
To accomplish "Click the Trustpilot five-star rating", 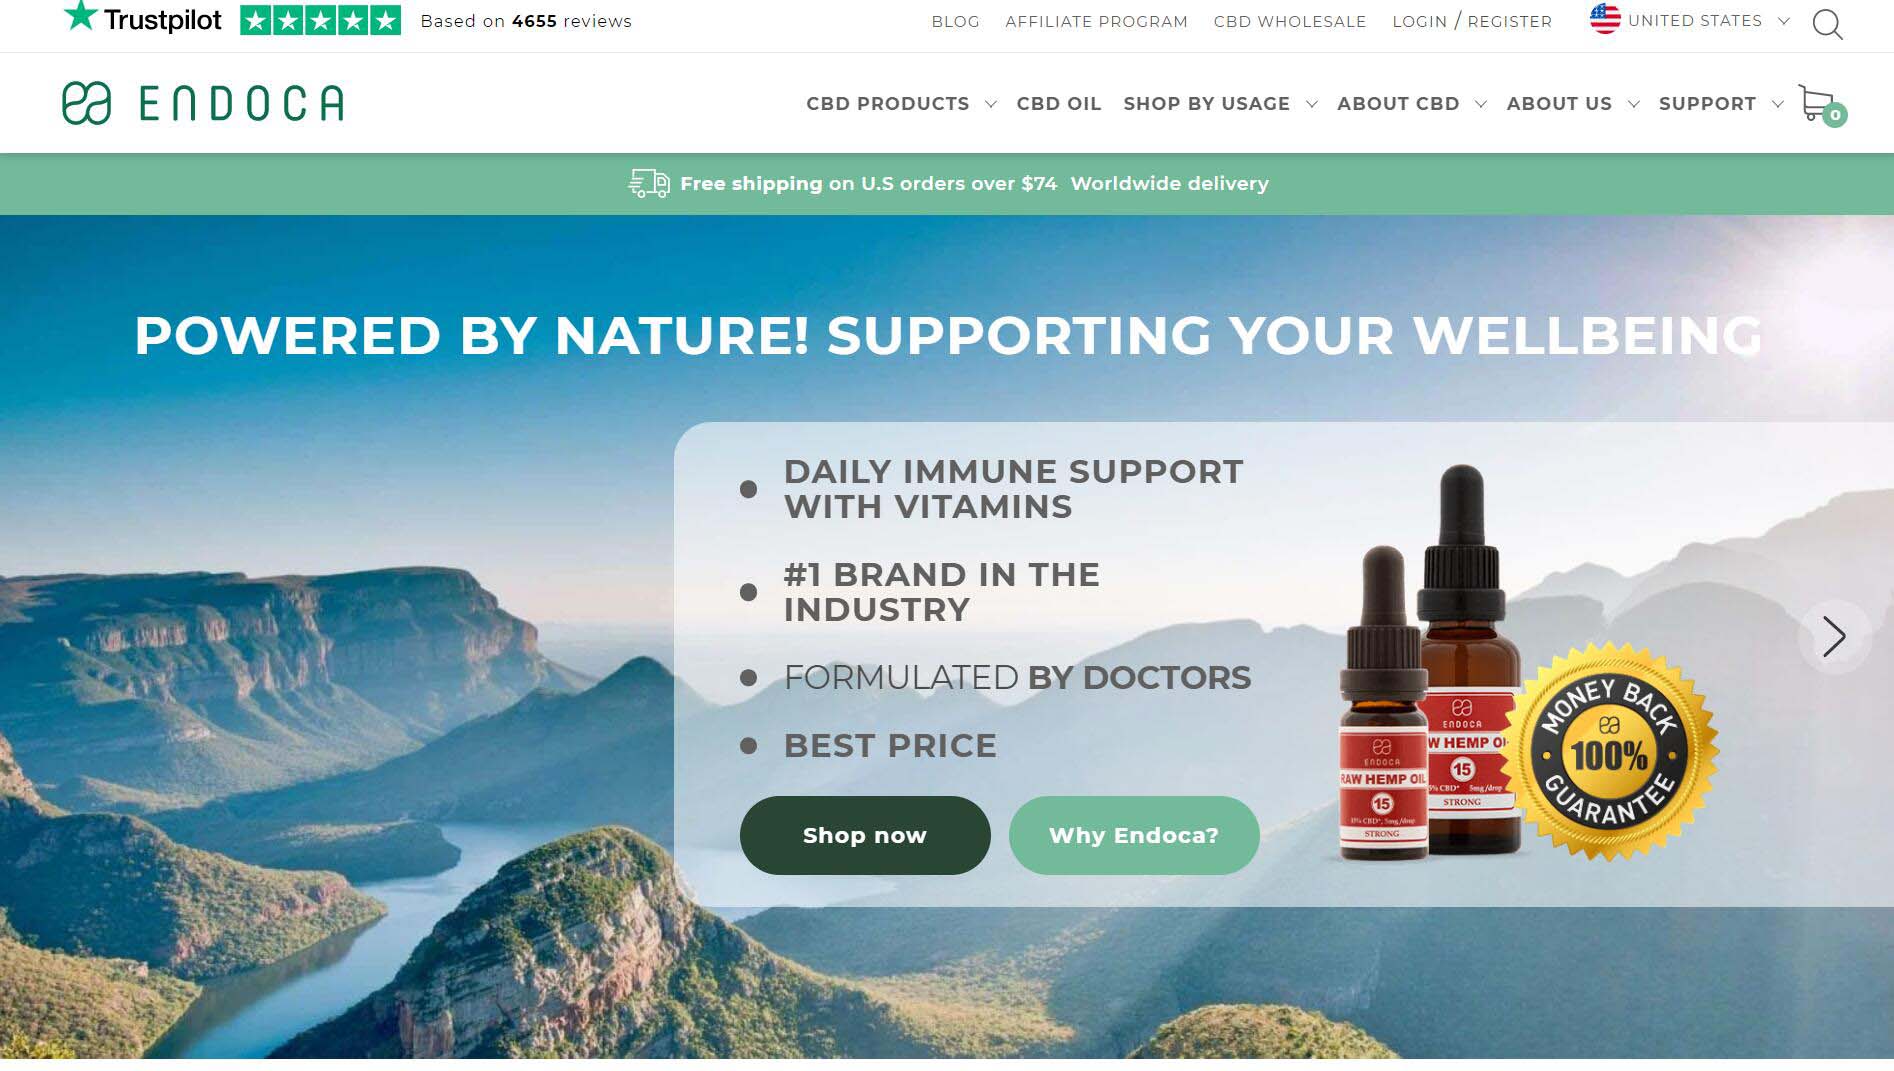I will click(x=320, y=20).
